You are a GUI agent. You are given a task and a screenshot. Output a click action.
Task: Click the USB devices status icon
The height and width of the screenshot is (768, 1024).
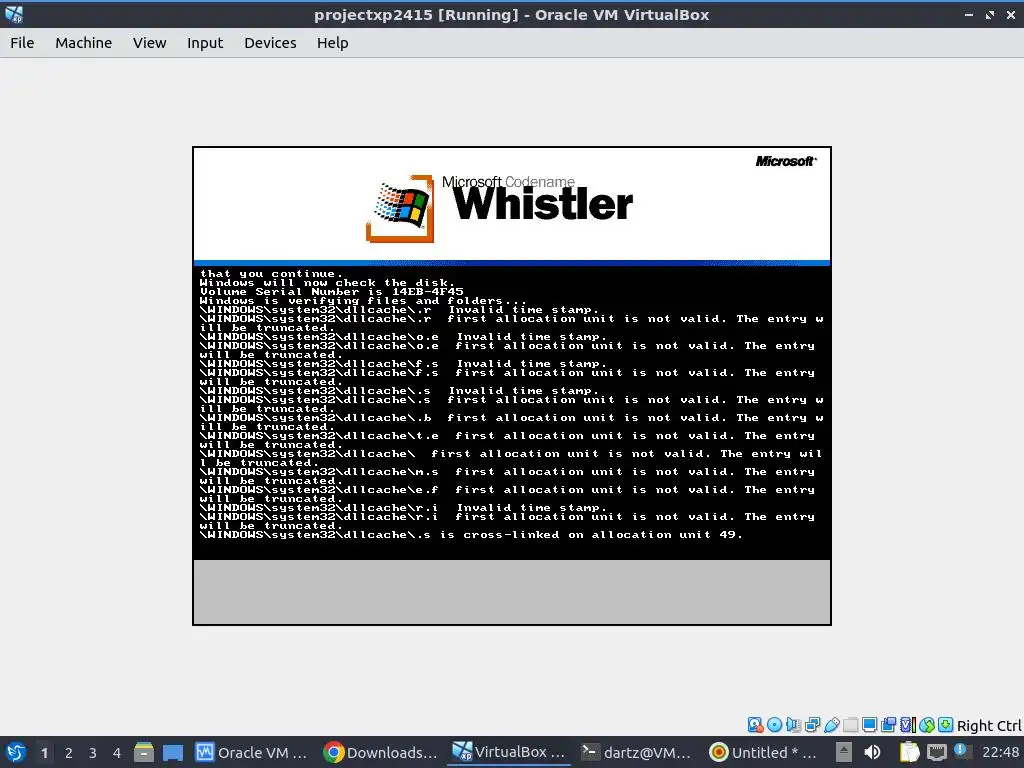click(x=831, y=725)
